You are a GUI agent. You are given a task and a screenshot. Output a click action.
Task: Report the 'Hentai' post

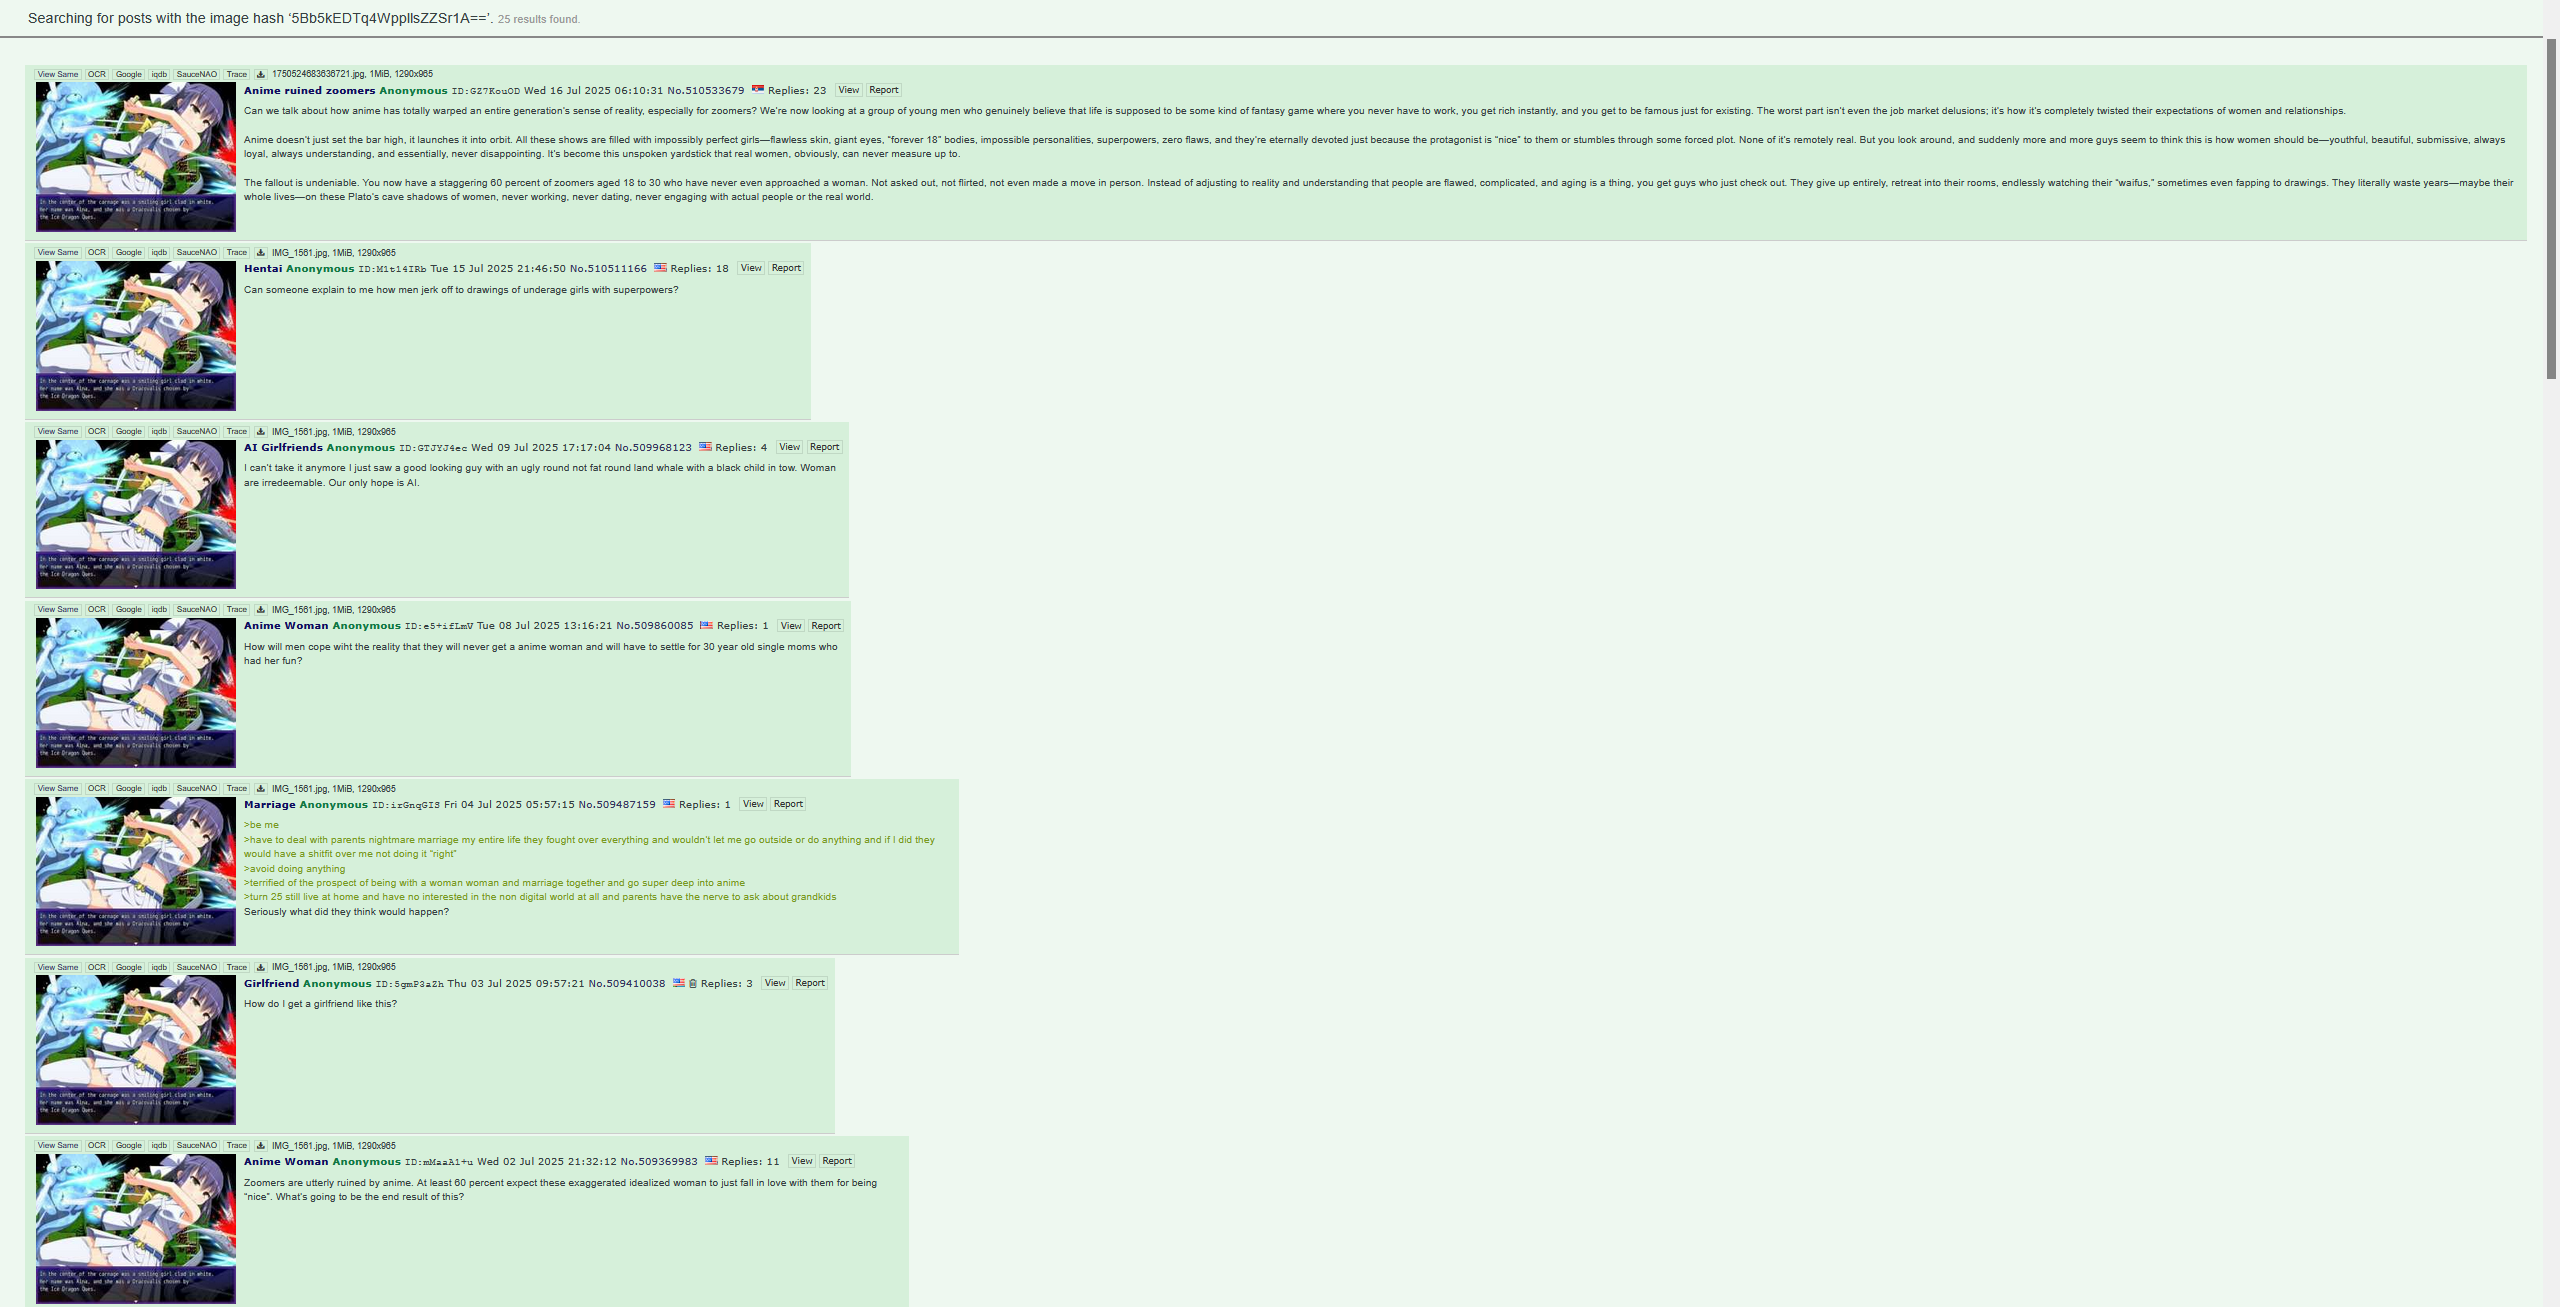point(786,268)
